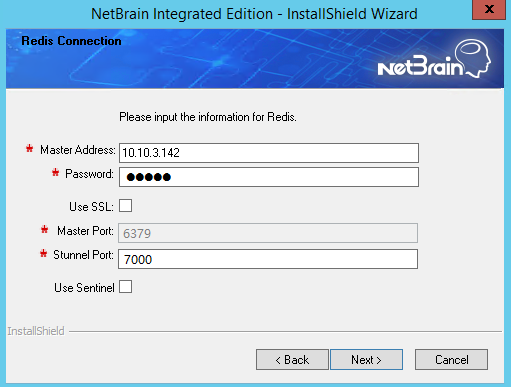
Task: Focus the Password field
Action: click(x=269, y=177)
